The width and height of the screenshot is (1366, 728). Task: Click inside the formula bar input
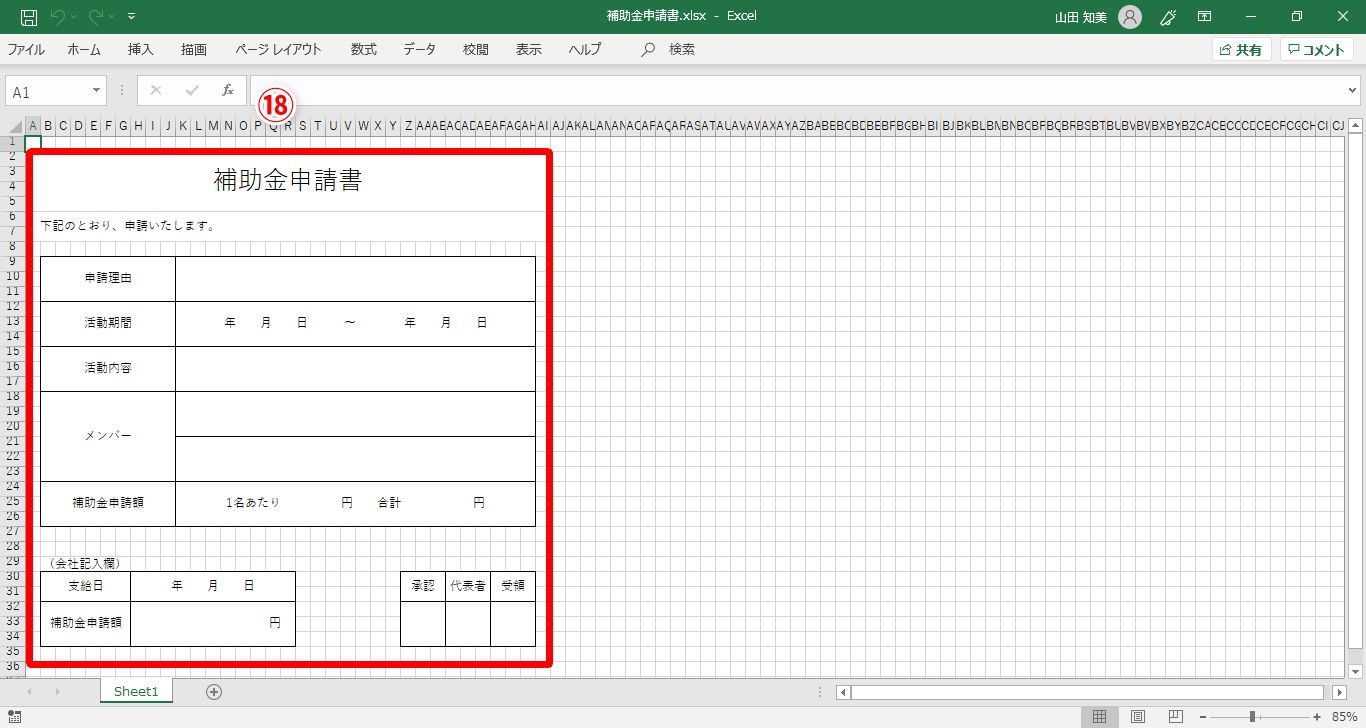point(796,91)
